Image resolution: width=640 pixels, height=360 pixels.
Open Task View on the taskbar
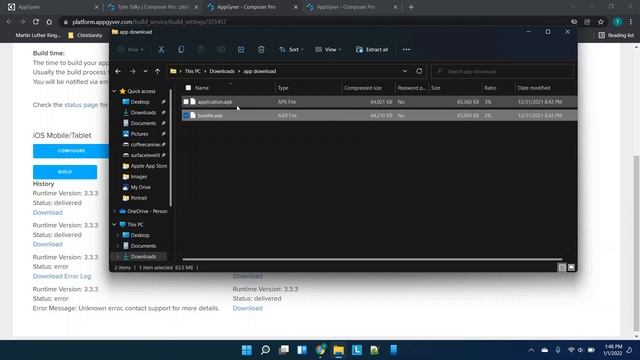(284, 350)
